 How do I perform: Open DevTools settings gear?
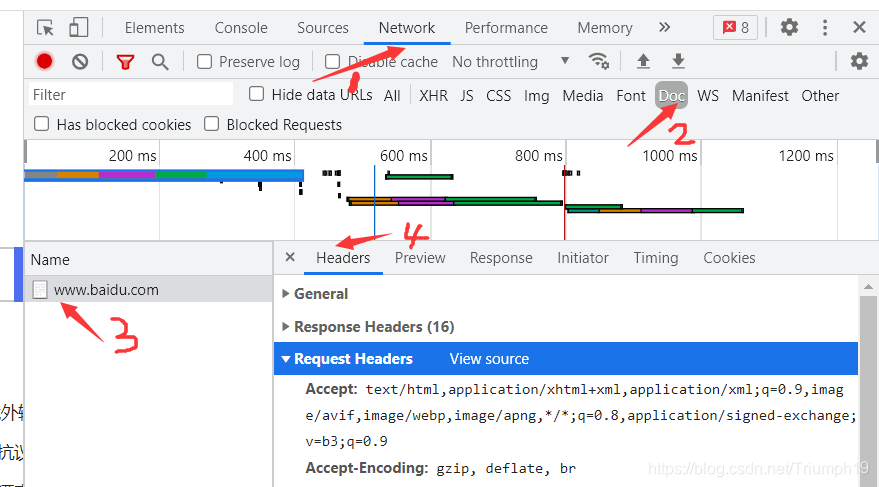point(789,27)
